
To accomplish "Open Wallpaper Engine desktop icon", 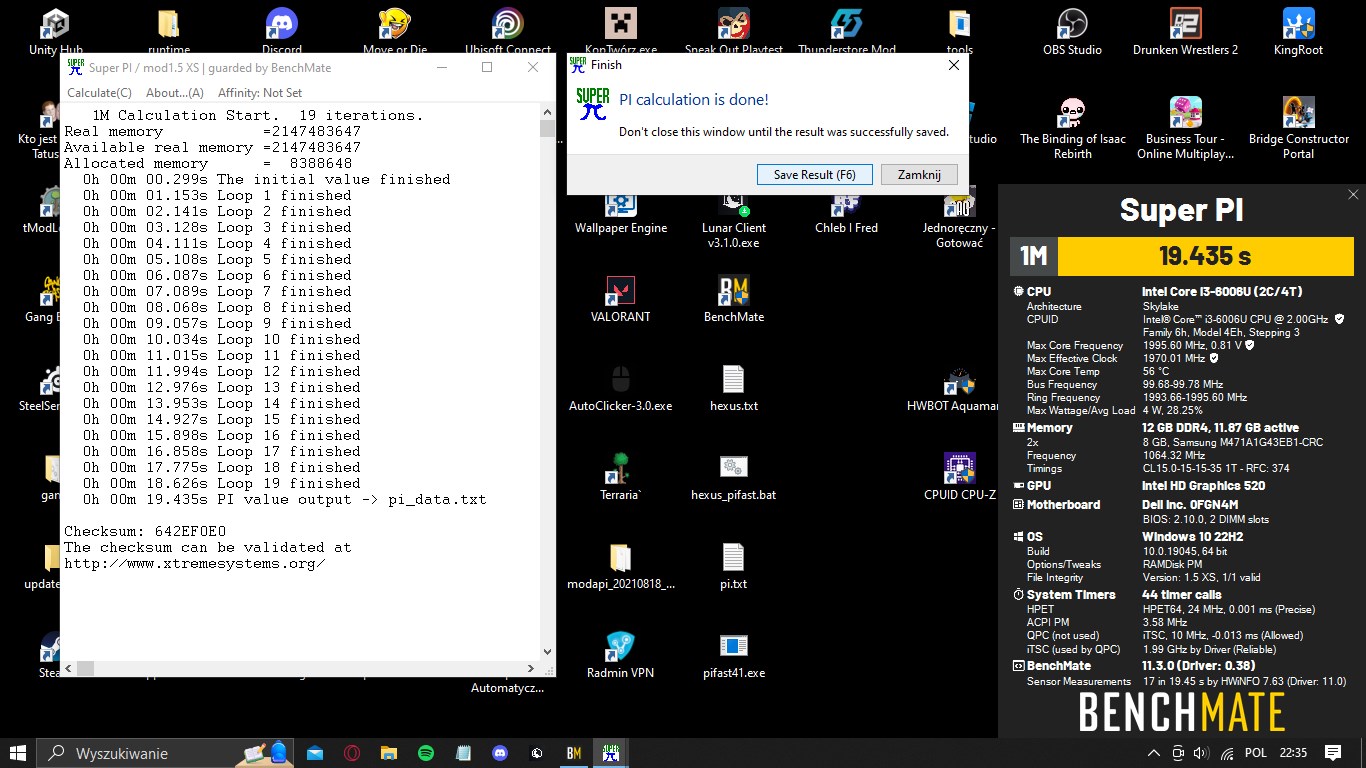I will [x=621, y=212].
